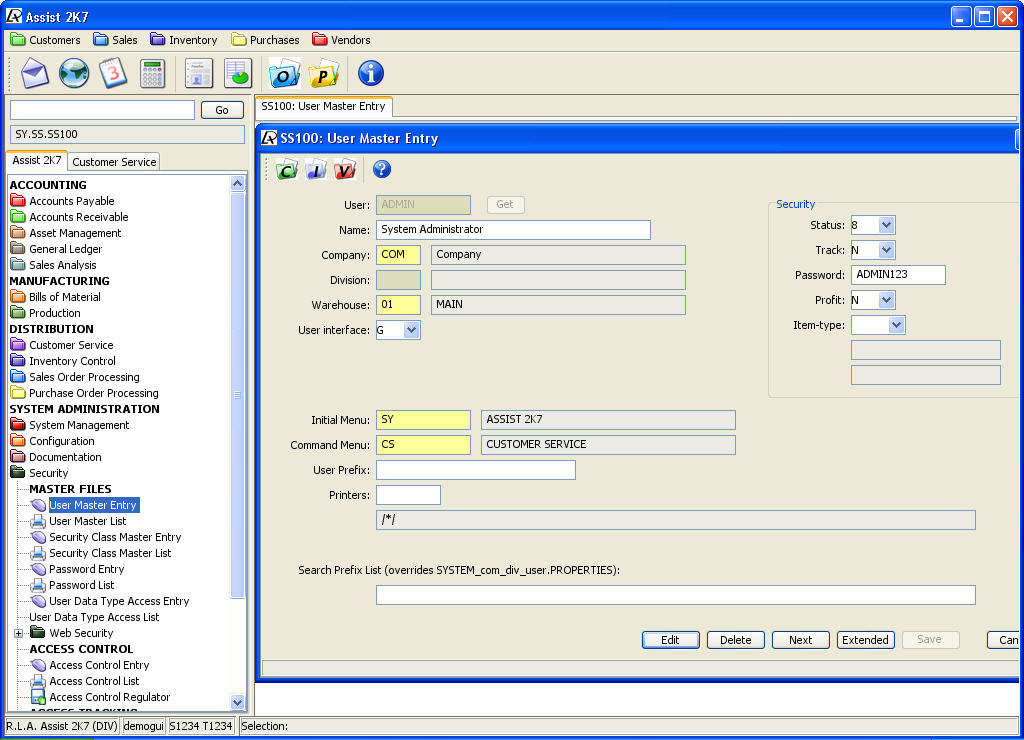This screenshot has width=1024, height=740.
Task: Click the Go button
Action: coord(222,110)
